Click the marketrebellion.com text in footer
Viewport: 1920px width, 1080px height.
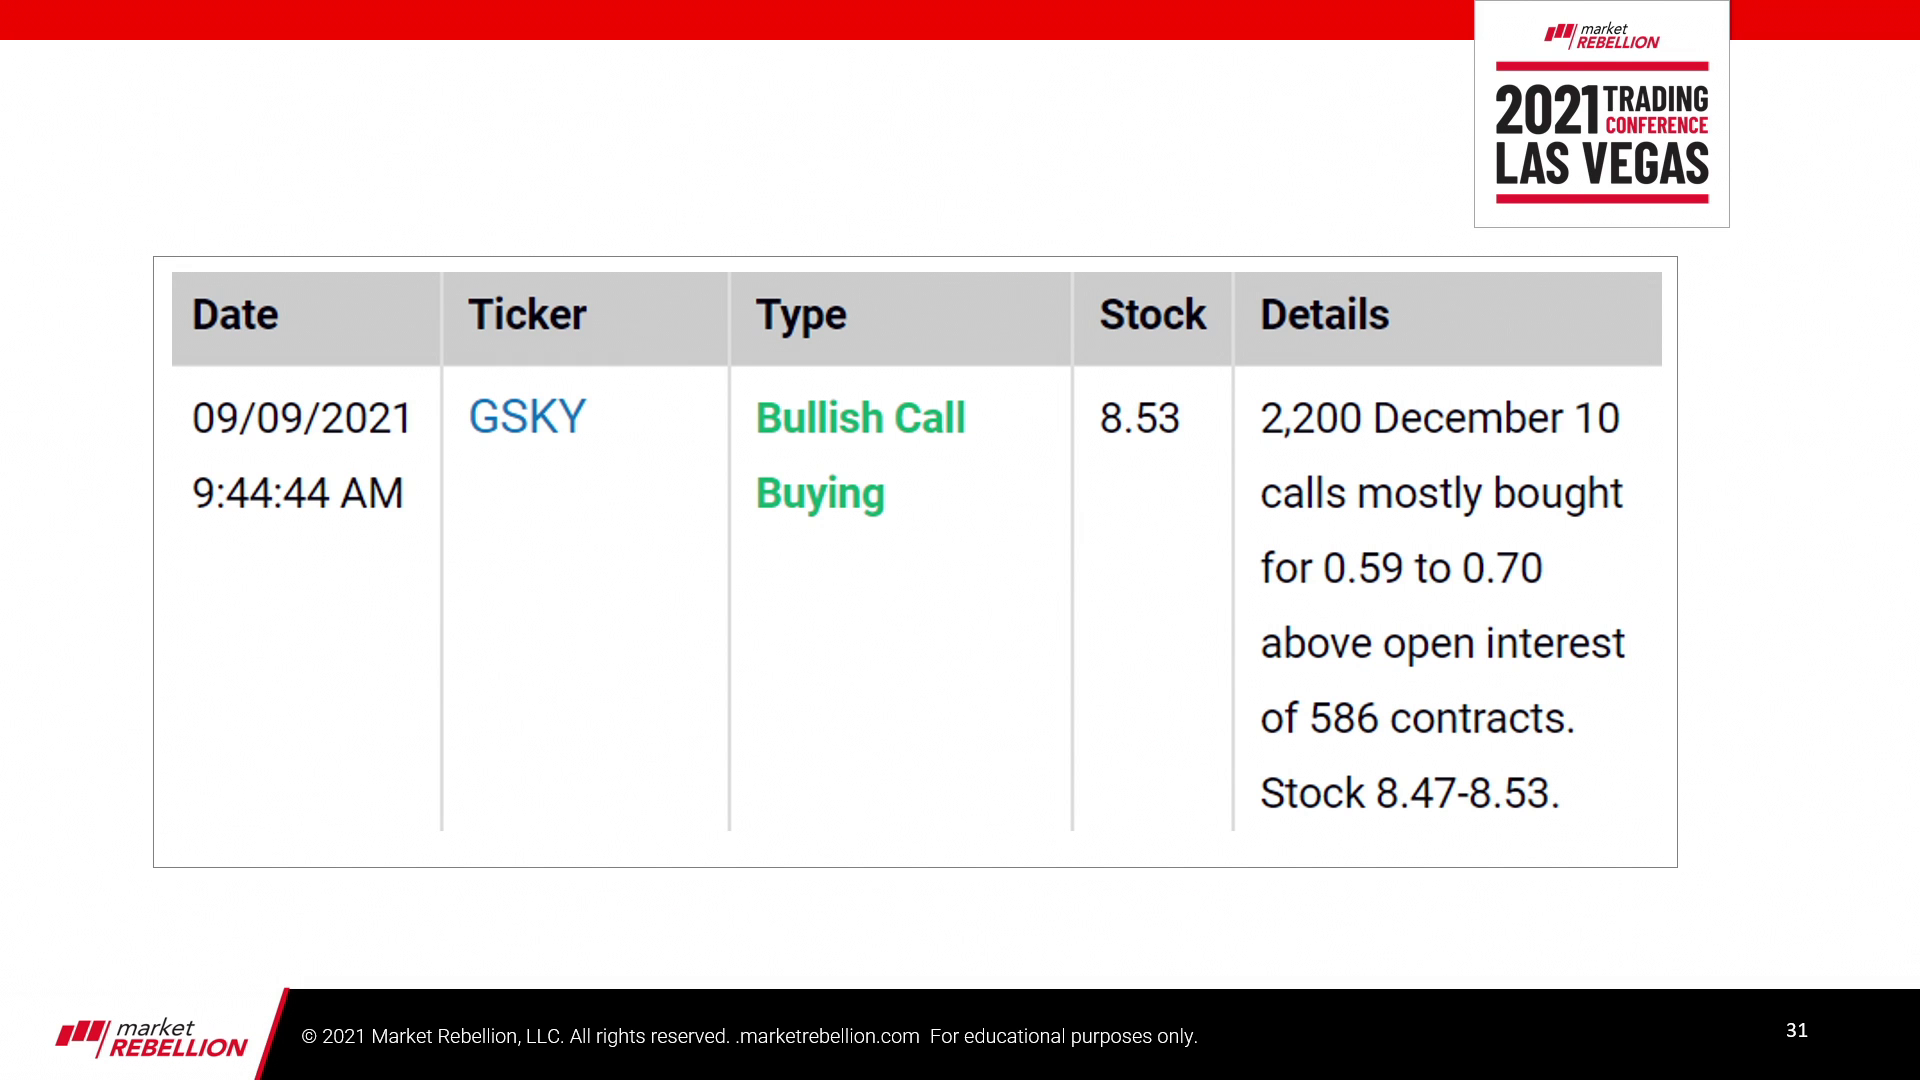[x=828, y=1037]
